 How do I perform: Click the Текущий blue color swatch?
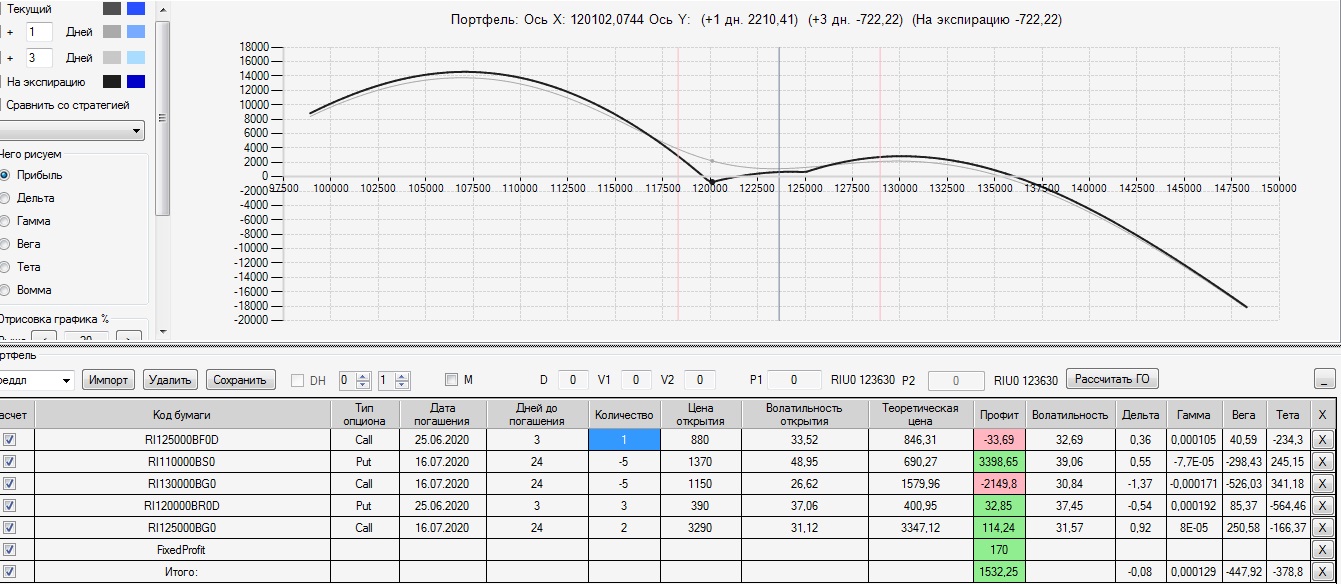136,8
